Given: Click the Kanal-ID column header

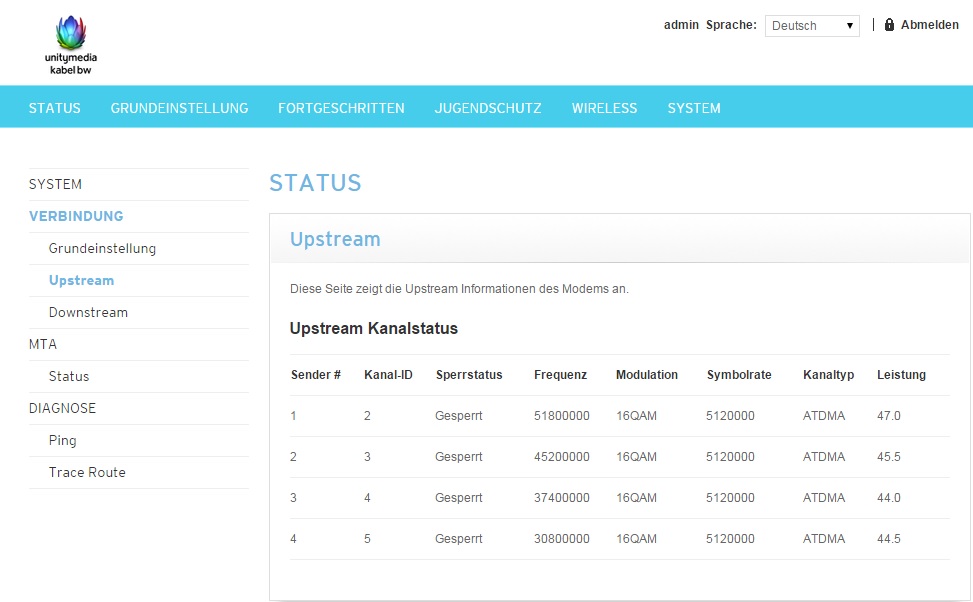Looking at the screenshot, I should tap(388, 375).
